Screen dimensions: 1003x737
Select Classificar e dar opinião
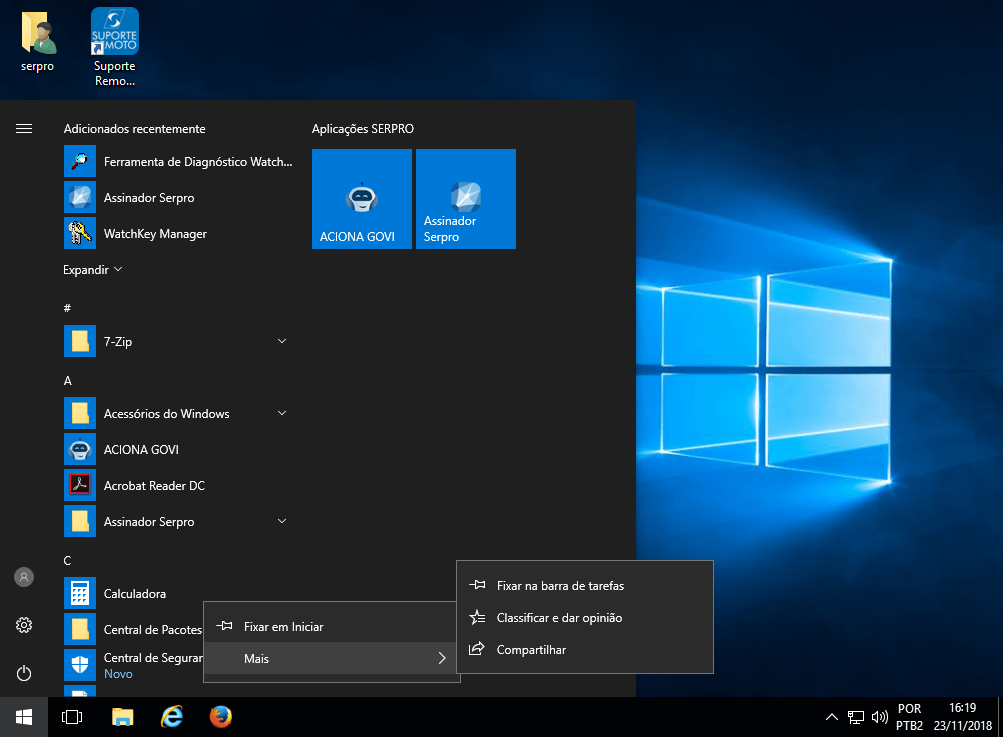[x=559, y=618]
